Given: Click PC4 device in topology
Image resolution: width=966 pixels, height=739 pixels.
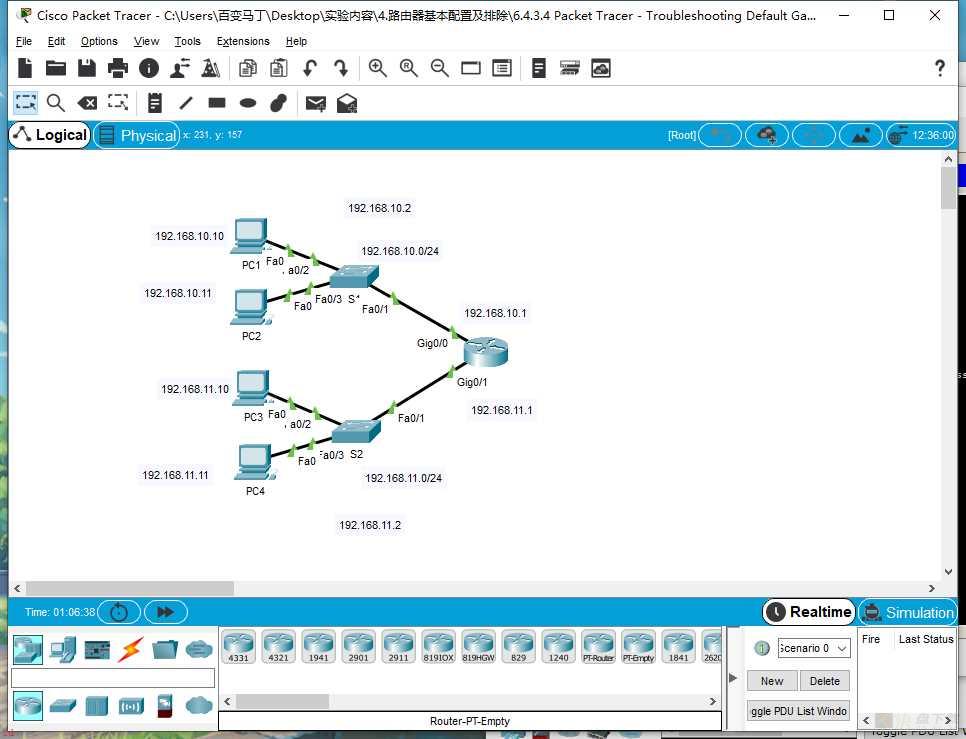Looking at the screenshot, I should (x=254, y=462).
